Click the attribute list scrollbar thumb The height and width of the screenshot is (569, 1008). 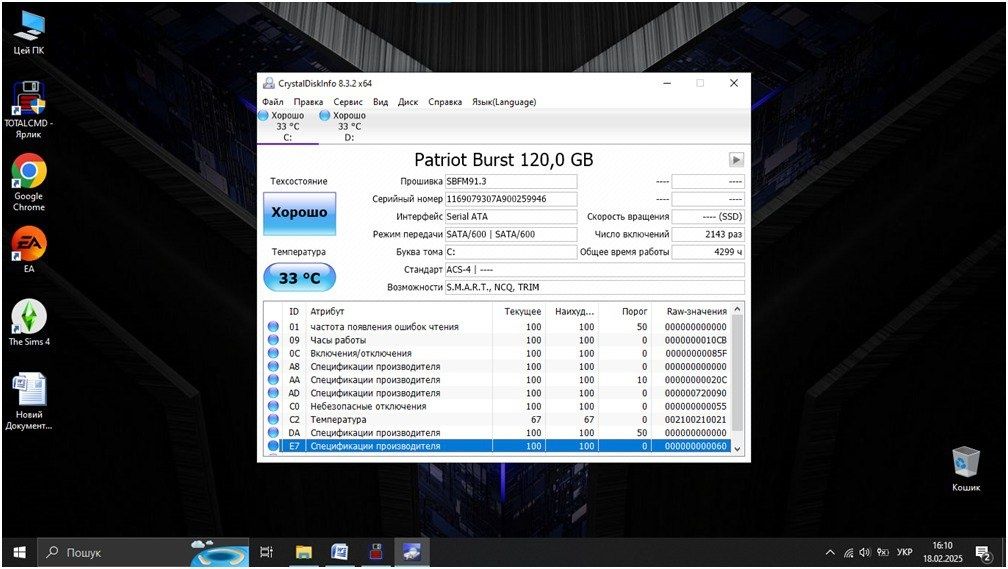(737, 373)
